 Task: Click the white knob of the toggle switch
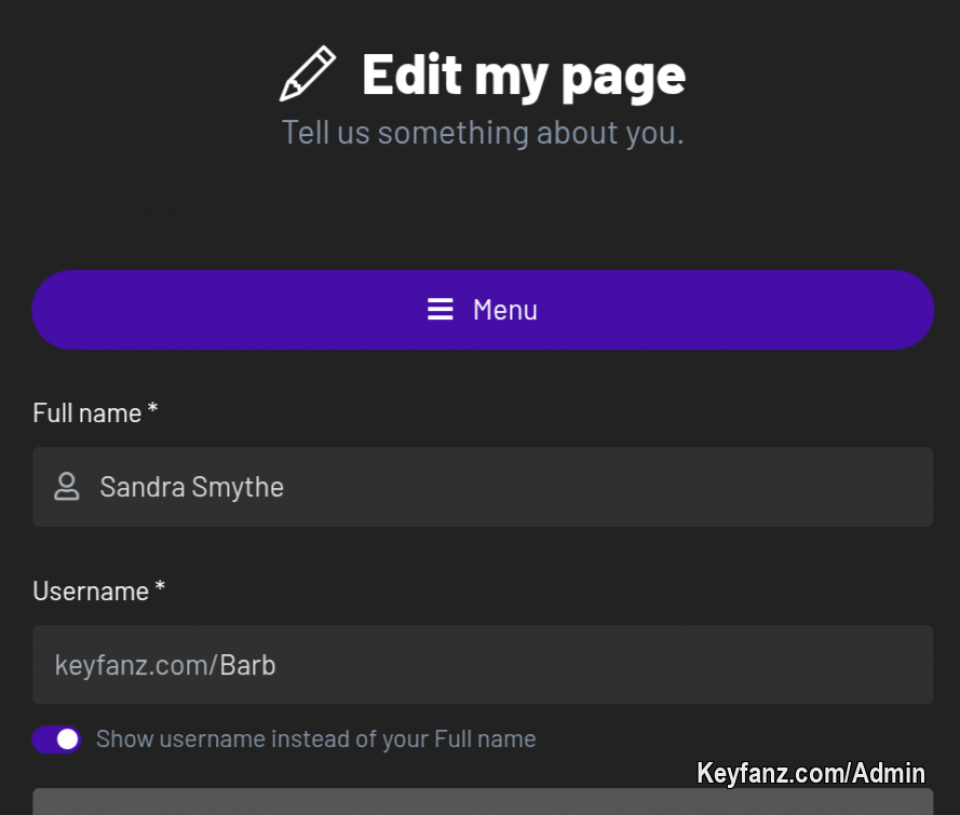[67, 739]
